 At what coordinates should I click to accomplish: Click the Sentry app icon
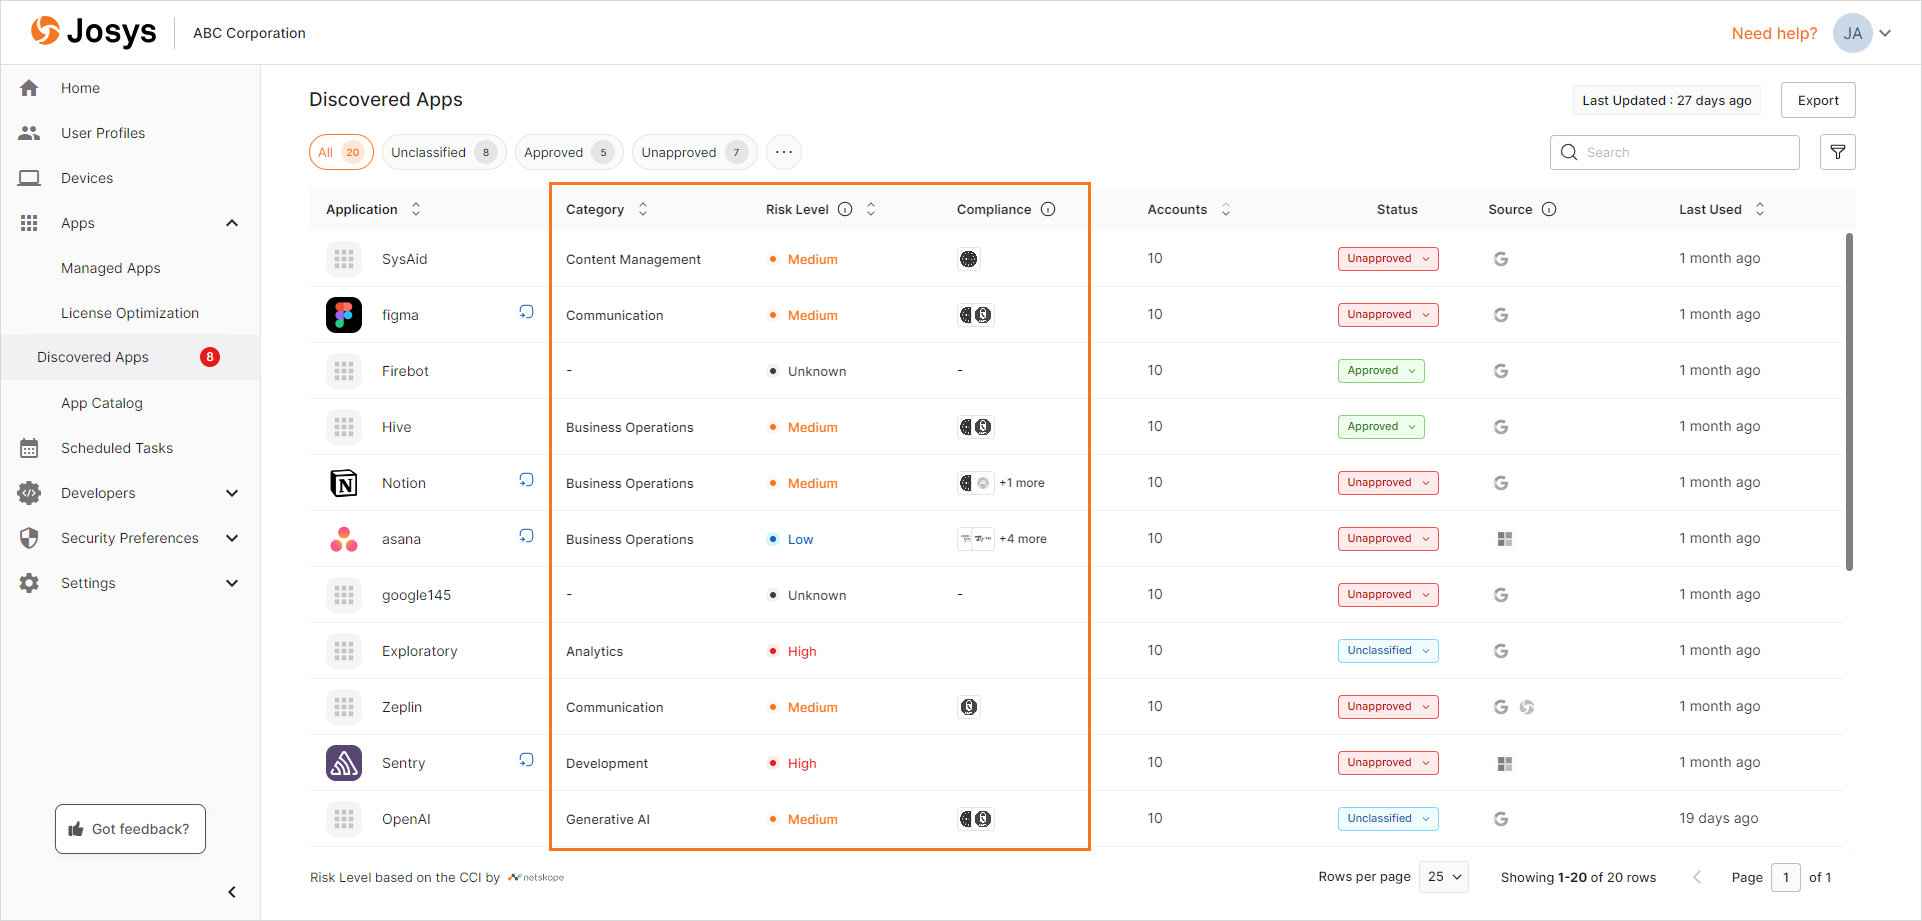click(344, 763)
